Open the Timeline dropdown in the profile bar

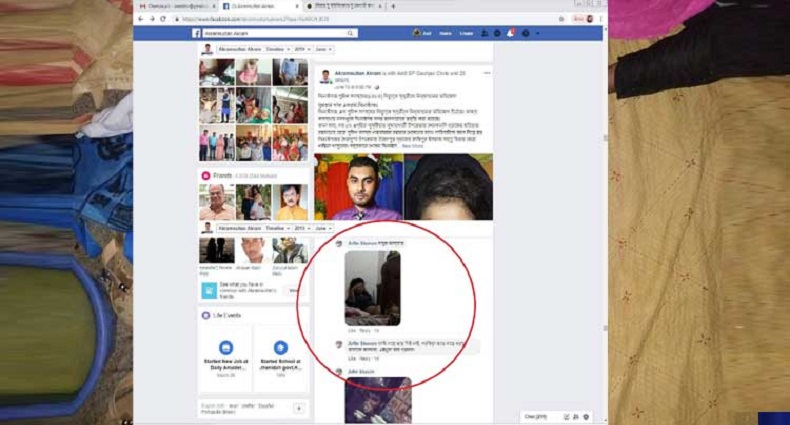(x=277, y=48)
